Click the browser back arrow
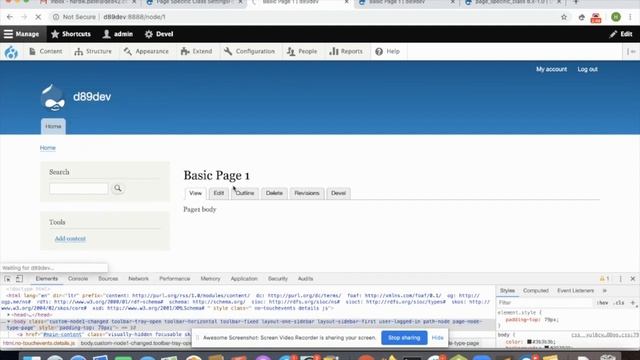Viewport: 640px width, 360px height. tap(10, 17)
